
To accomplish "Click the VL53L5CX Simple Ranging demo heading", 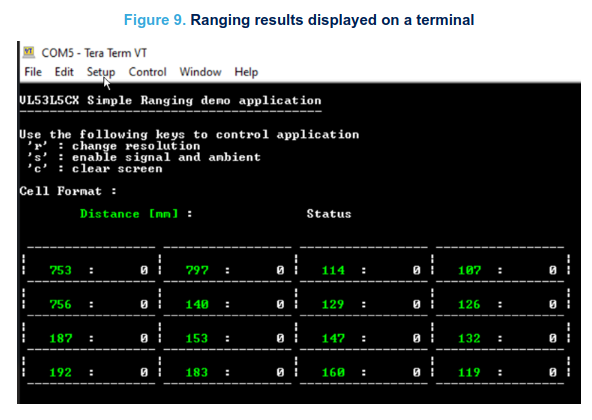I will [x=170, y=100].
